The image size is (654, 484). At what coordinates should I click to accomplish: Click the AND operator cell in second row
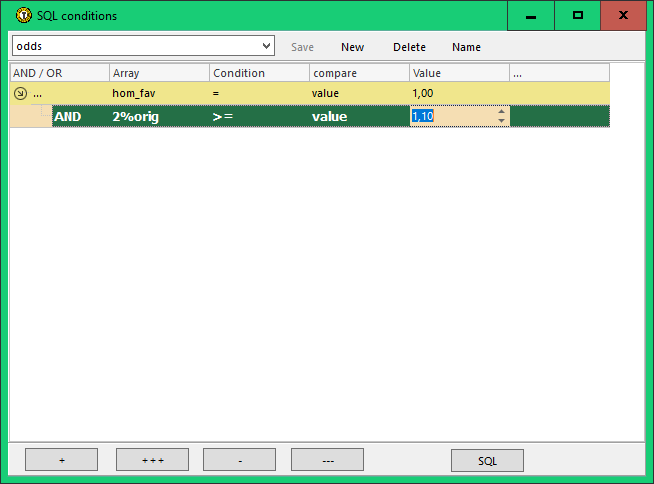[x=68, y=116]
